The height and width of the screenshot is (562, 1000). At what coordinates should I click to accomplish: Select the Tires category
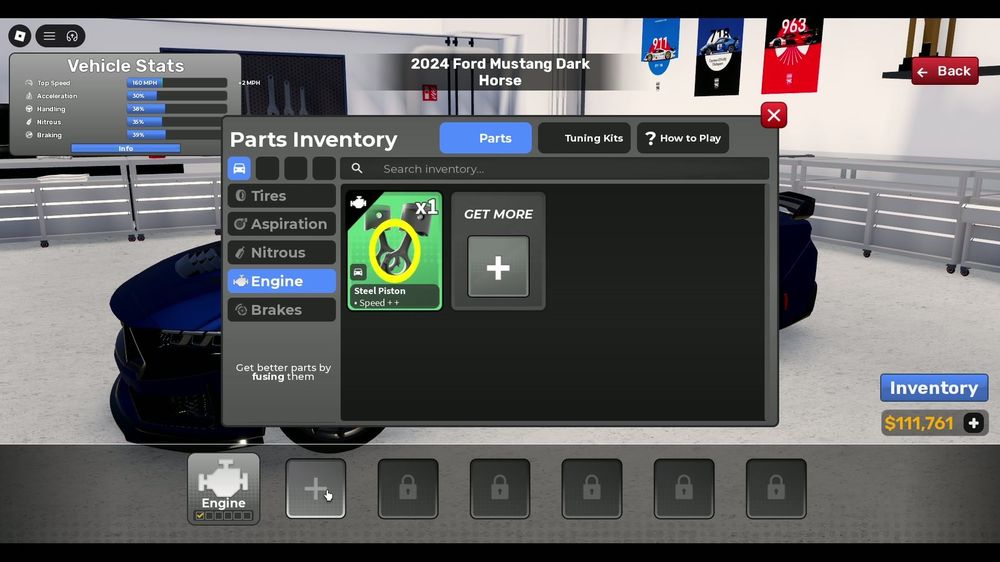(281, 196)
